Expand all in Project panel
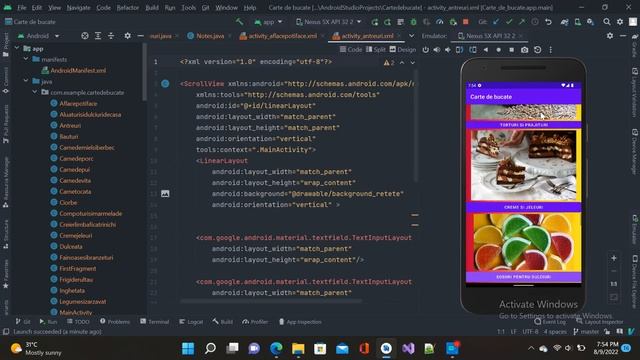The image size is (640, 360). [98, 36]
